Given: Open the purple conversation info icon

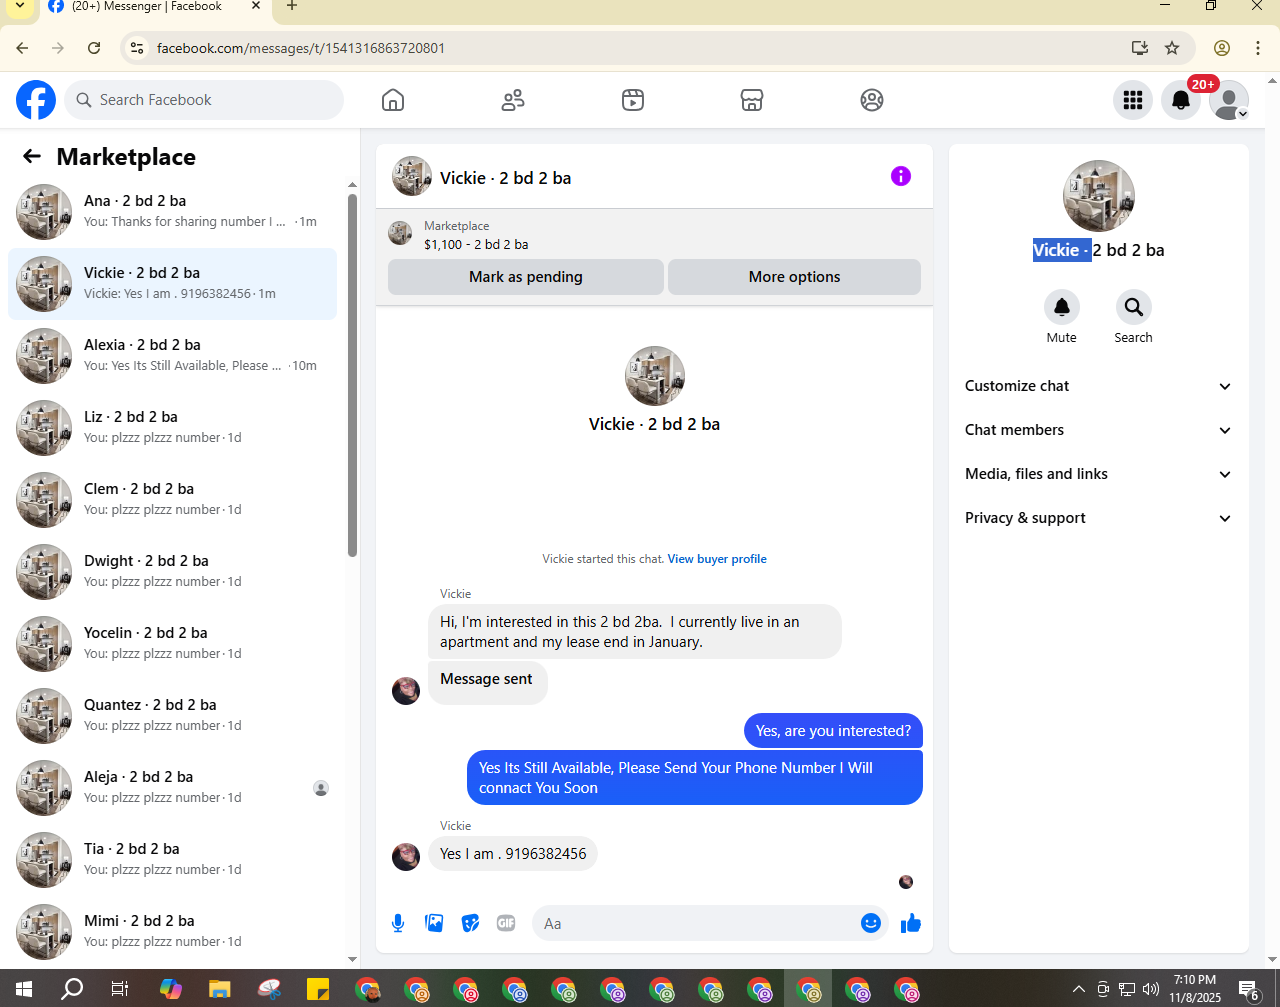Looking at the screenshot, I should (901, 176).
